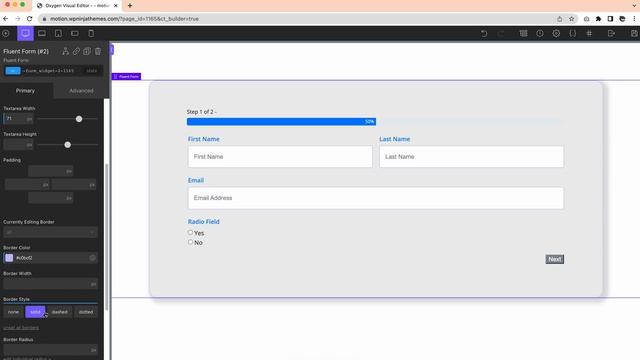Viewport: 640px width, 360px height.
Task: Open Chrome three-dot menu
Action: point(634,19)
